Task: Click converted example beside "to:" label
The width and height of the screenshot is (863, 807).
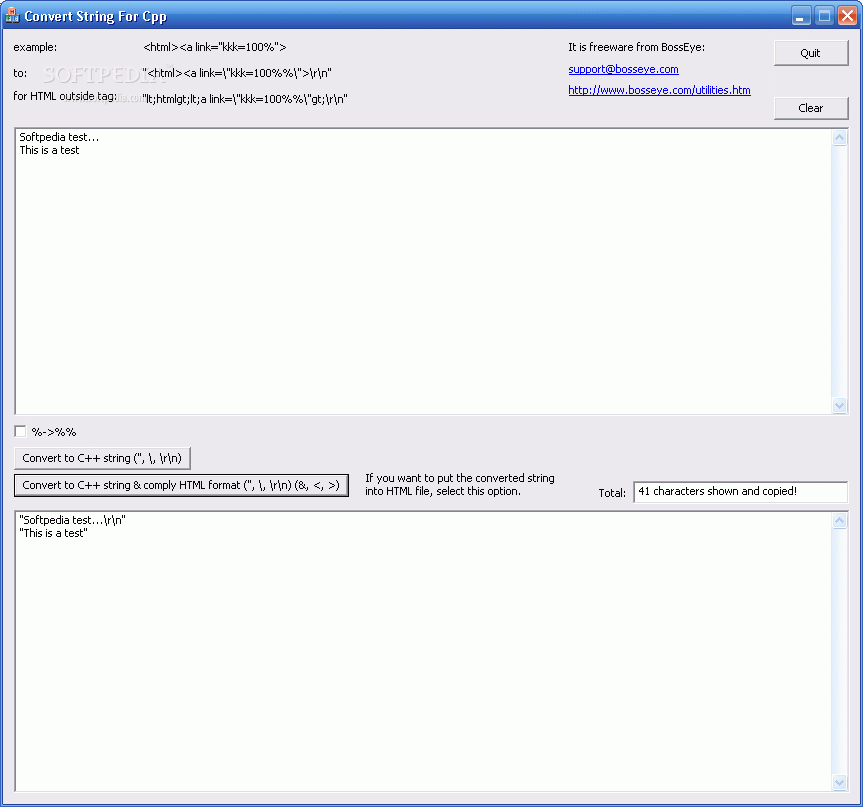Action: click(x=237, y=73)
